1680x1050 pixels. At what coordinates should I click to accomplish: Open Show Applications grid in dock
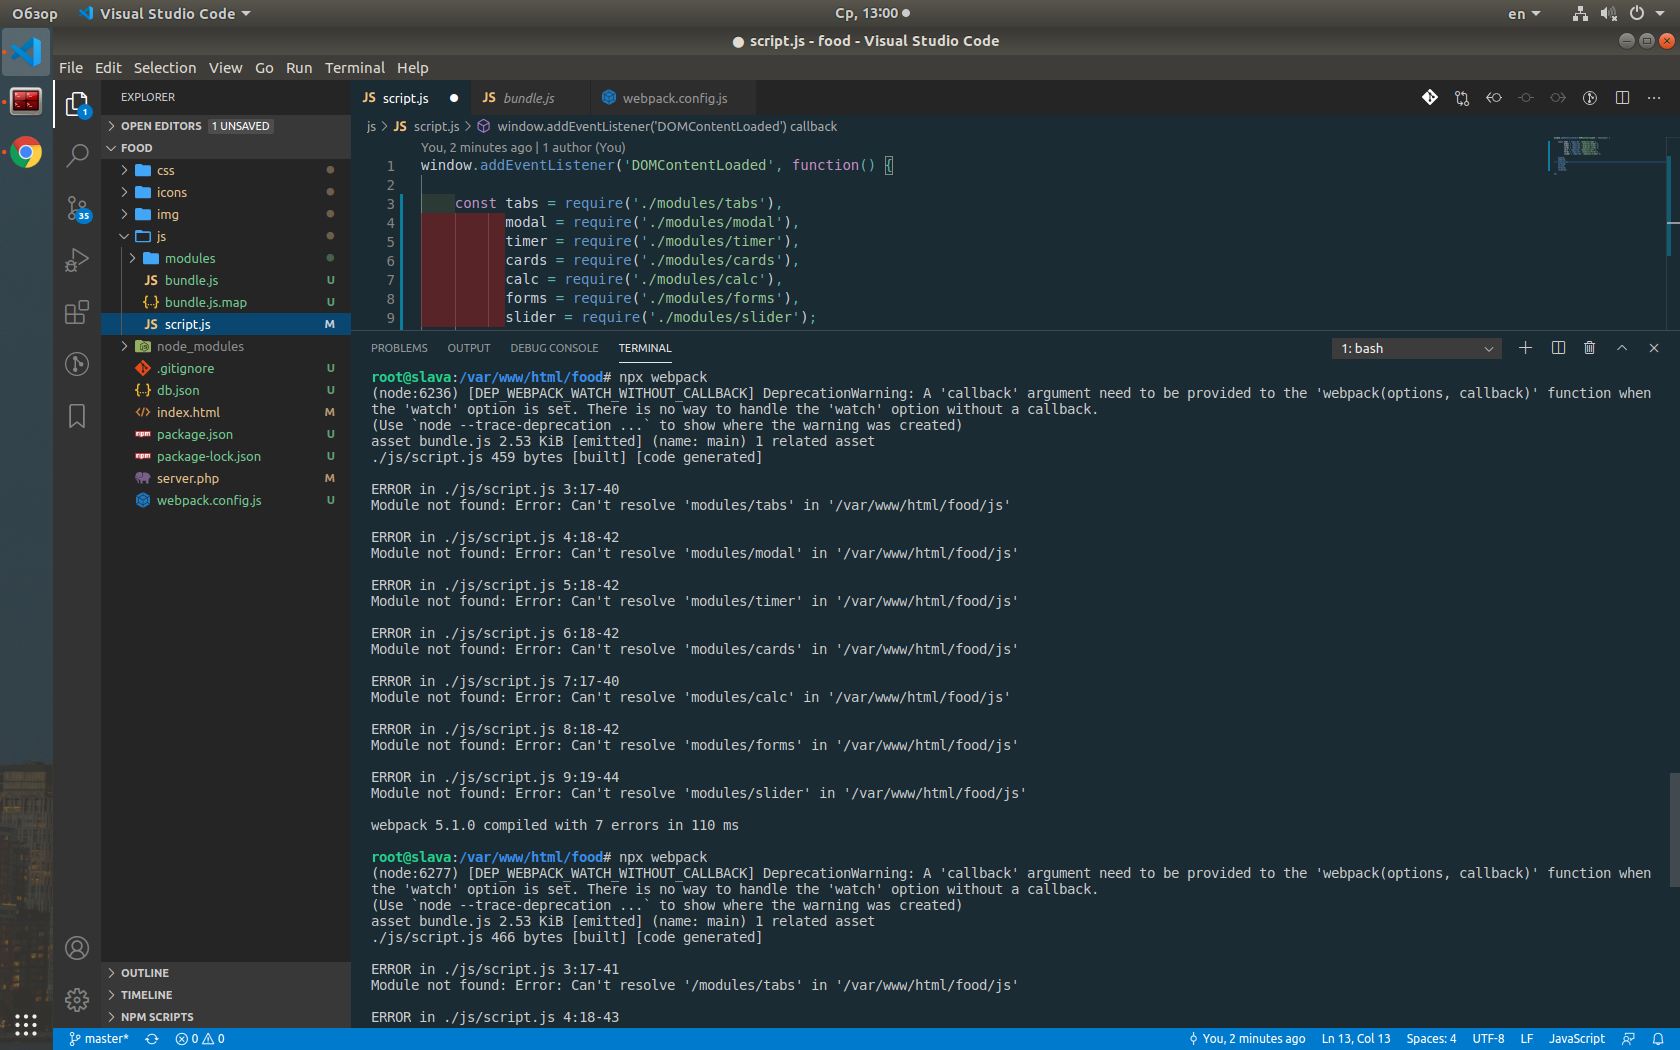coord(26,1024)
